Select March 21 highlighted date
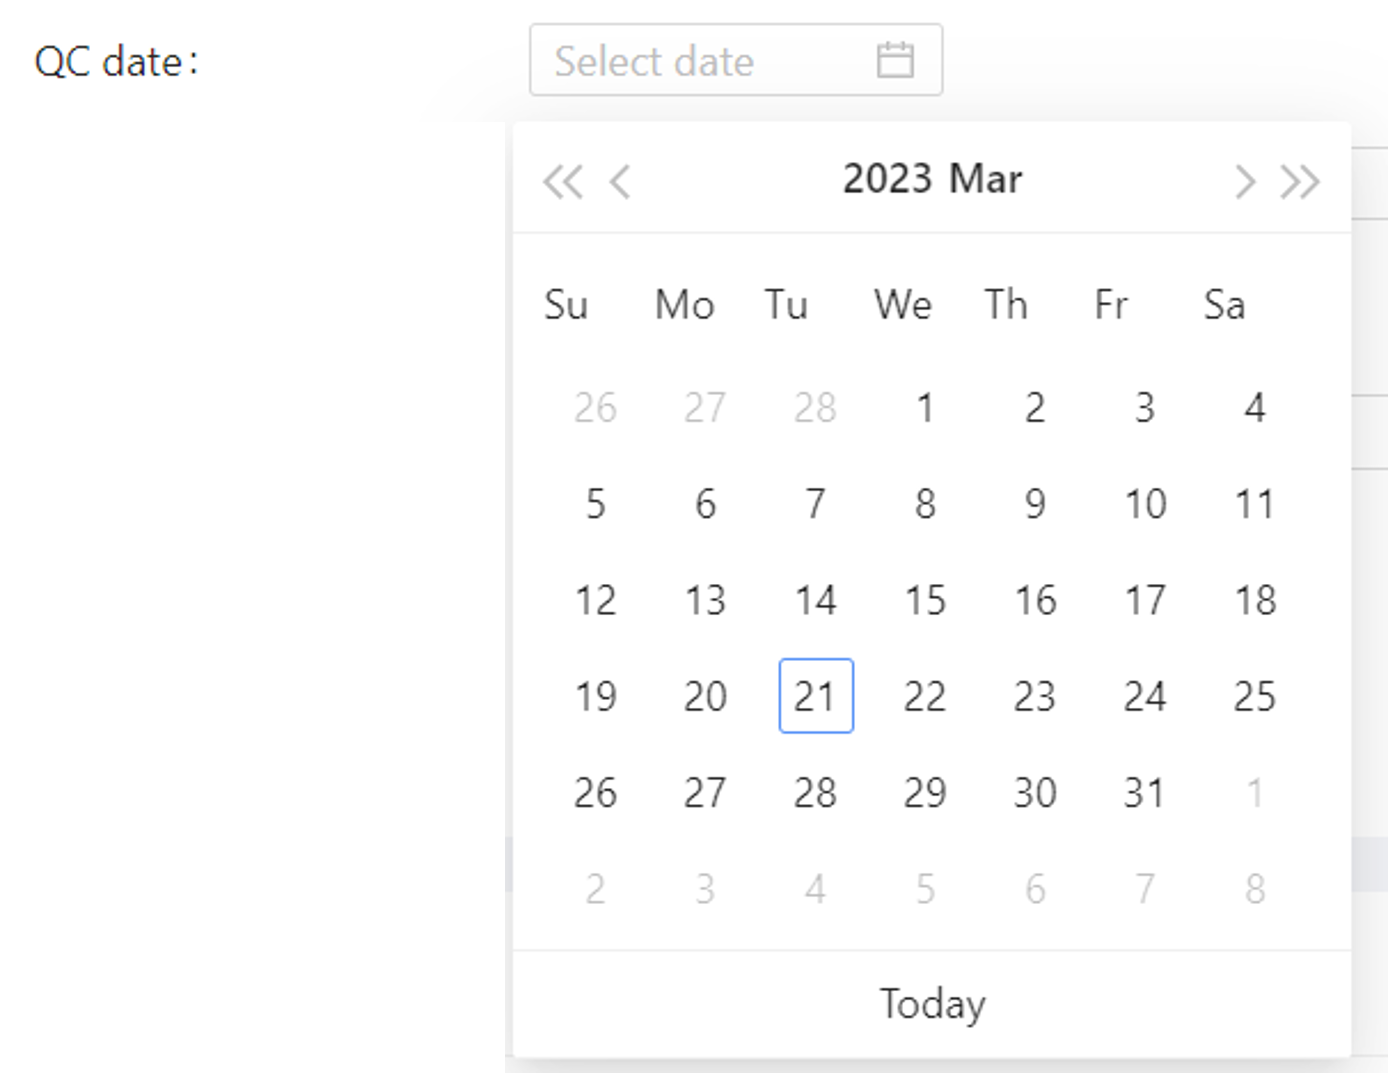Viewport: 1388px width, 1073px height. pos(815,696)
